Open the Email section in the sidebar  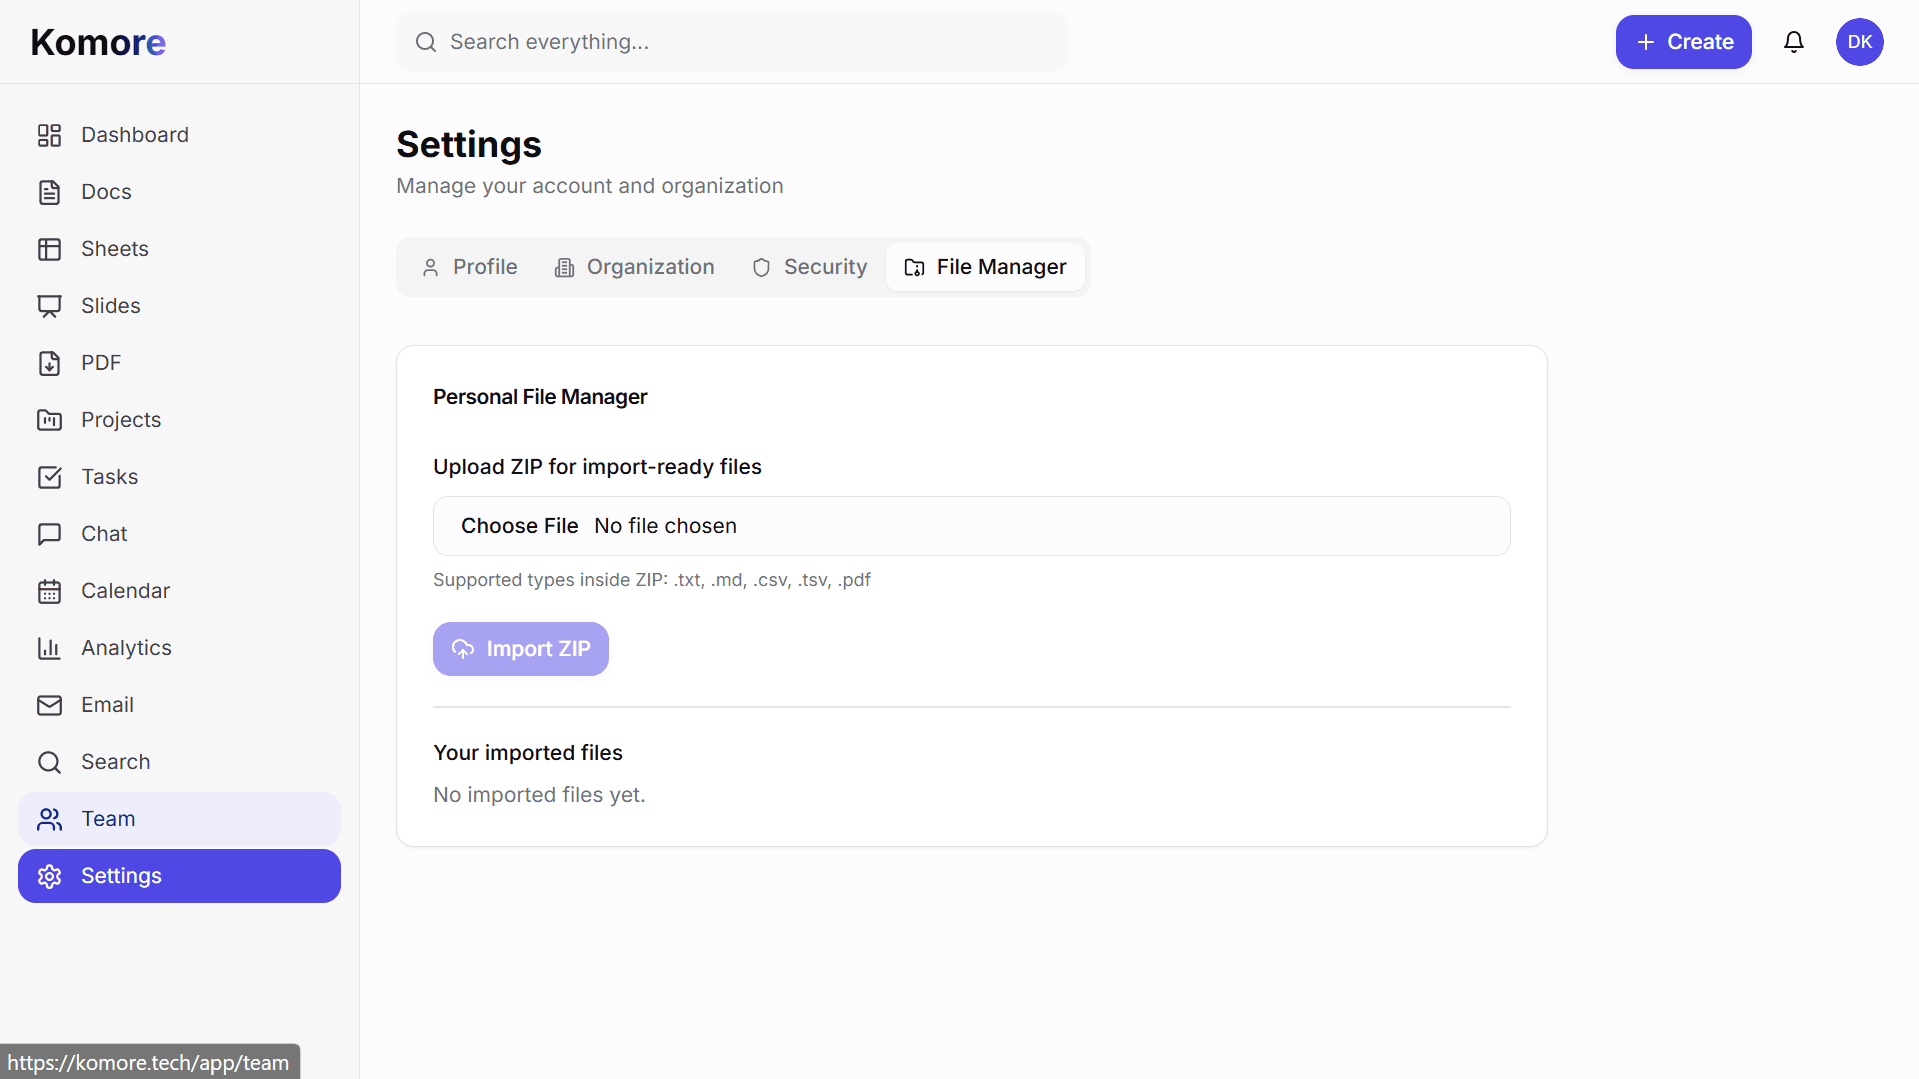[x=106, y=704]
